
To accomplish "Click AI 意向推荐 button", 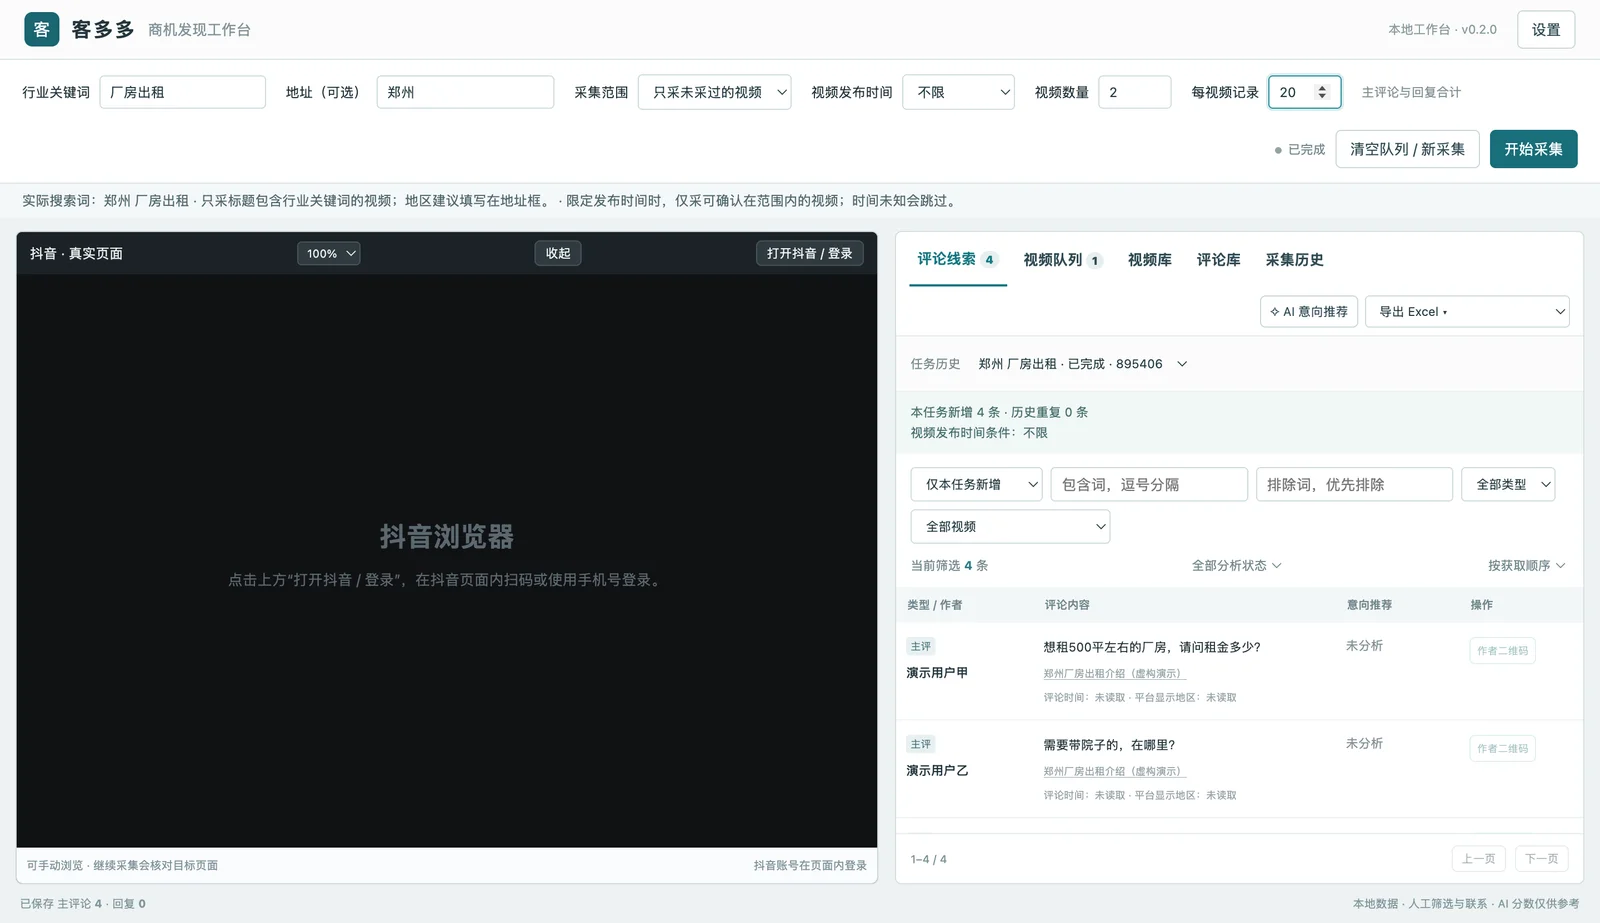I will pos(1309,312).
